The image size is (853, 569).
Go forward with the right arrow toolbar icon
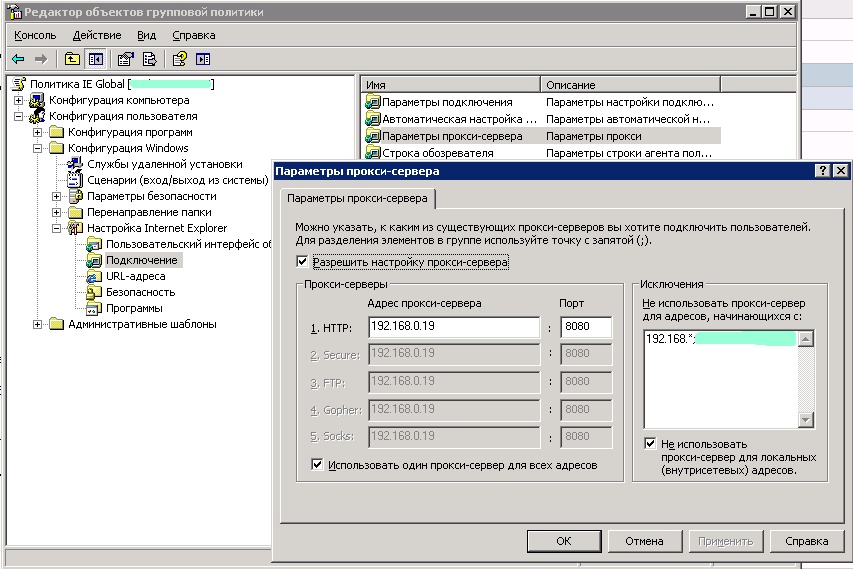click(x=41, y=59)
